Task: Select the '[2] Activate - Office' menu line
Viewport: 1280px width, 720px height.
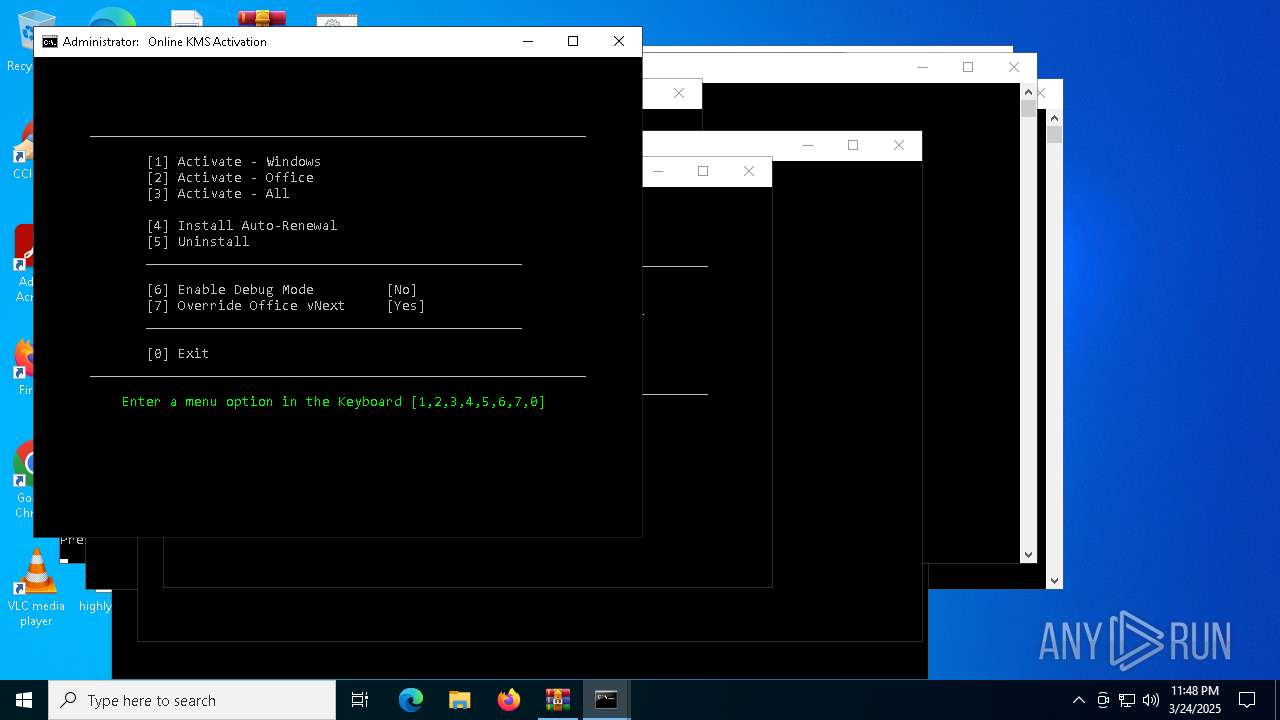Action: (230, 178)
